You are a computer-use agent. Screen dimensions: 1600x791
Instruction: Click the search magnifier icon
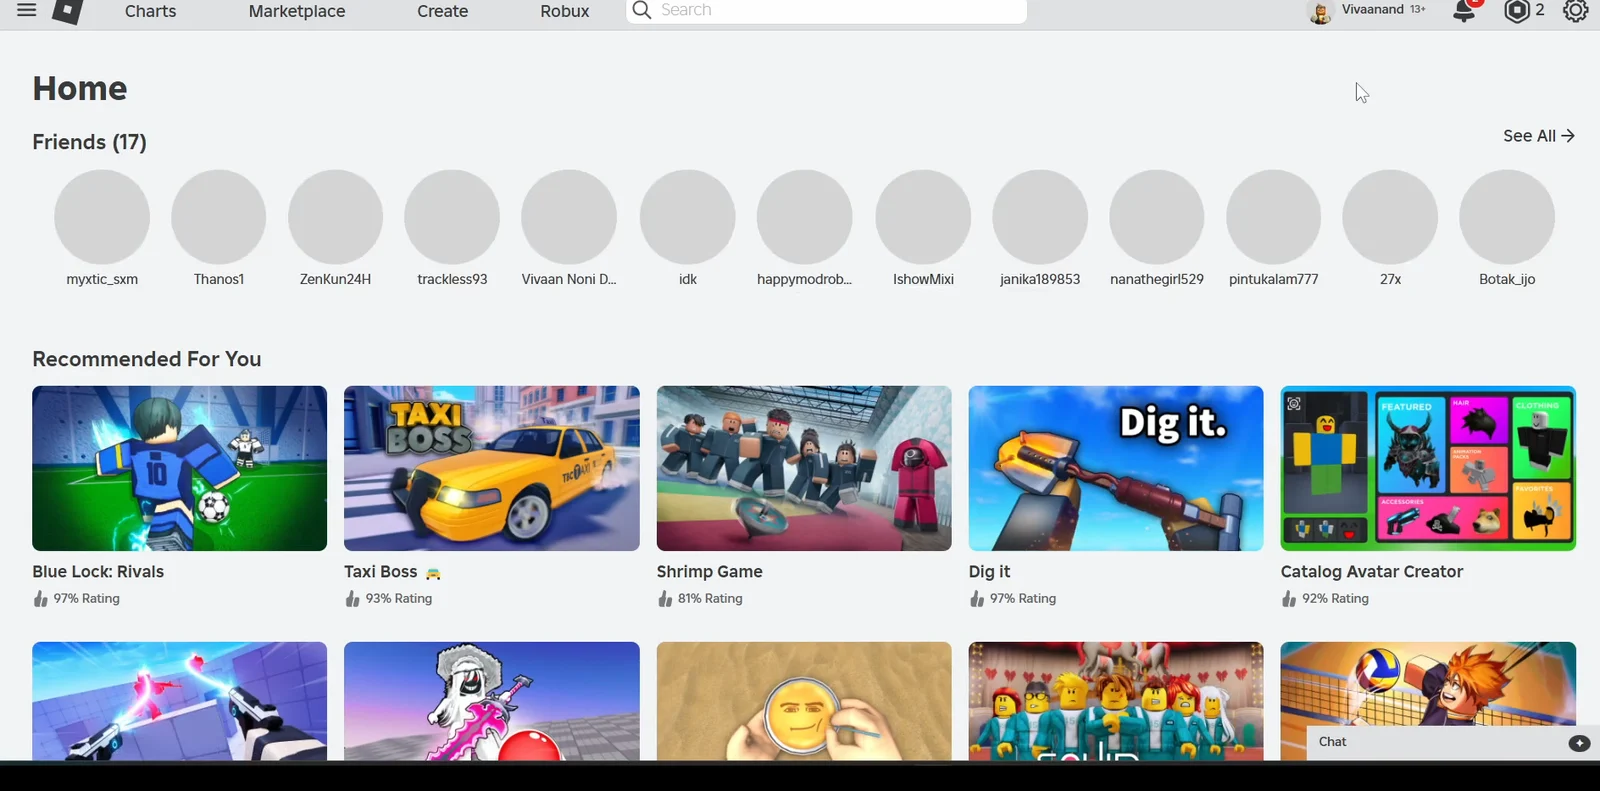[642, 10]
